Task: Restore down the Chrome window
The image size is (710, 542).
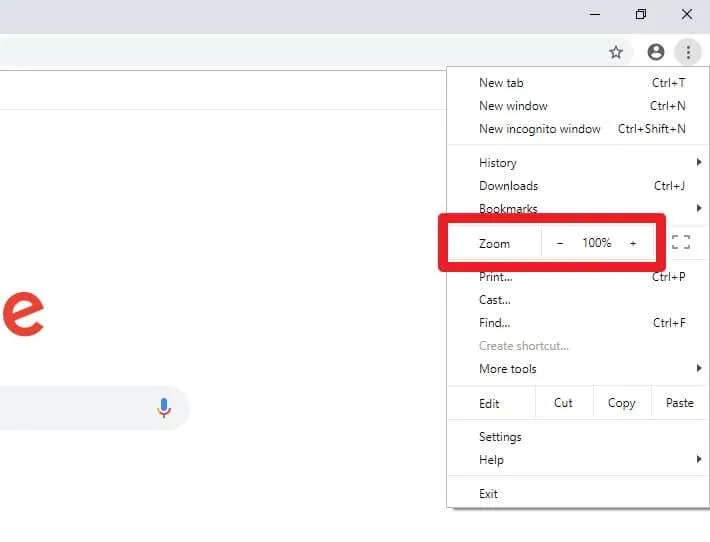Action: tap(640, 14)
